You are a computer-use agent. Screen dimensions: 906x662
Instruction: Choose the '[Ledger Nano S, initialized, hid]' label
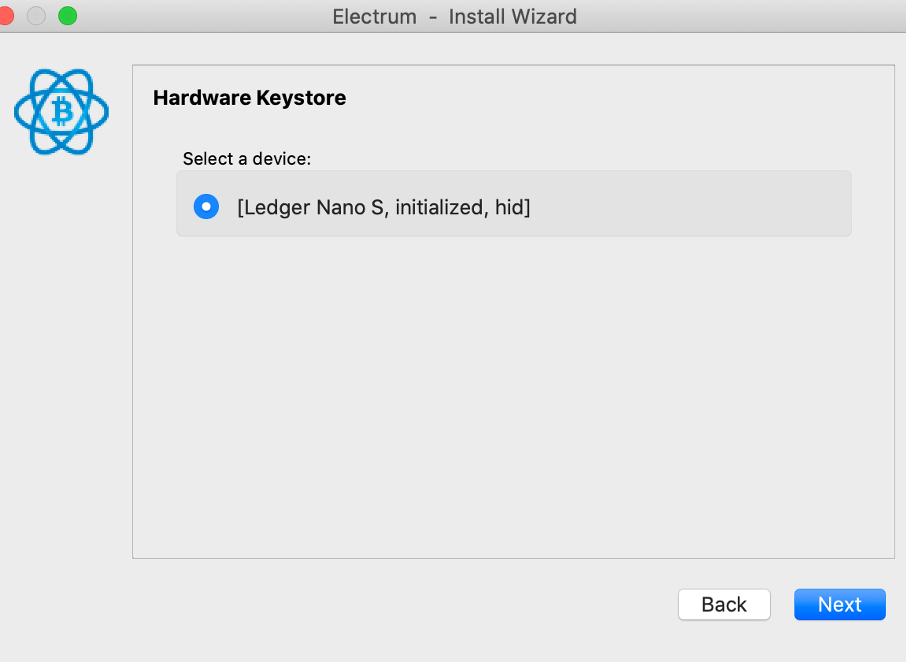click(384, 207)
